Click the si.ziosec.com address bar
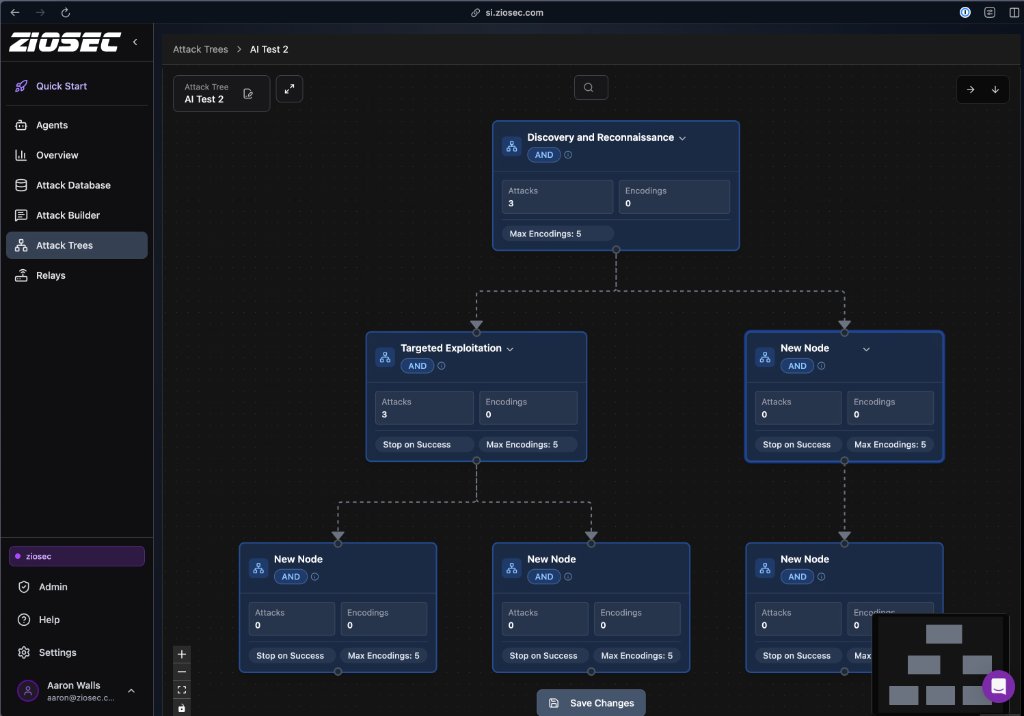1024x716 pixels. click(507, 12)
